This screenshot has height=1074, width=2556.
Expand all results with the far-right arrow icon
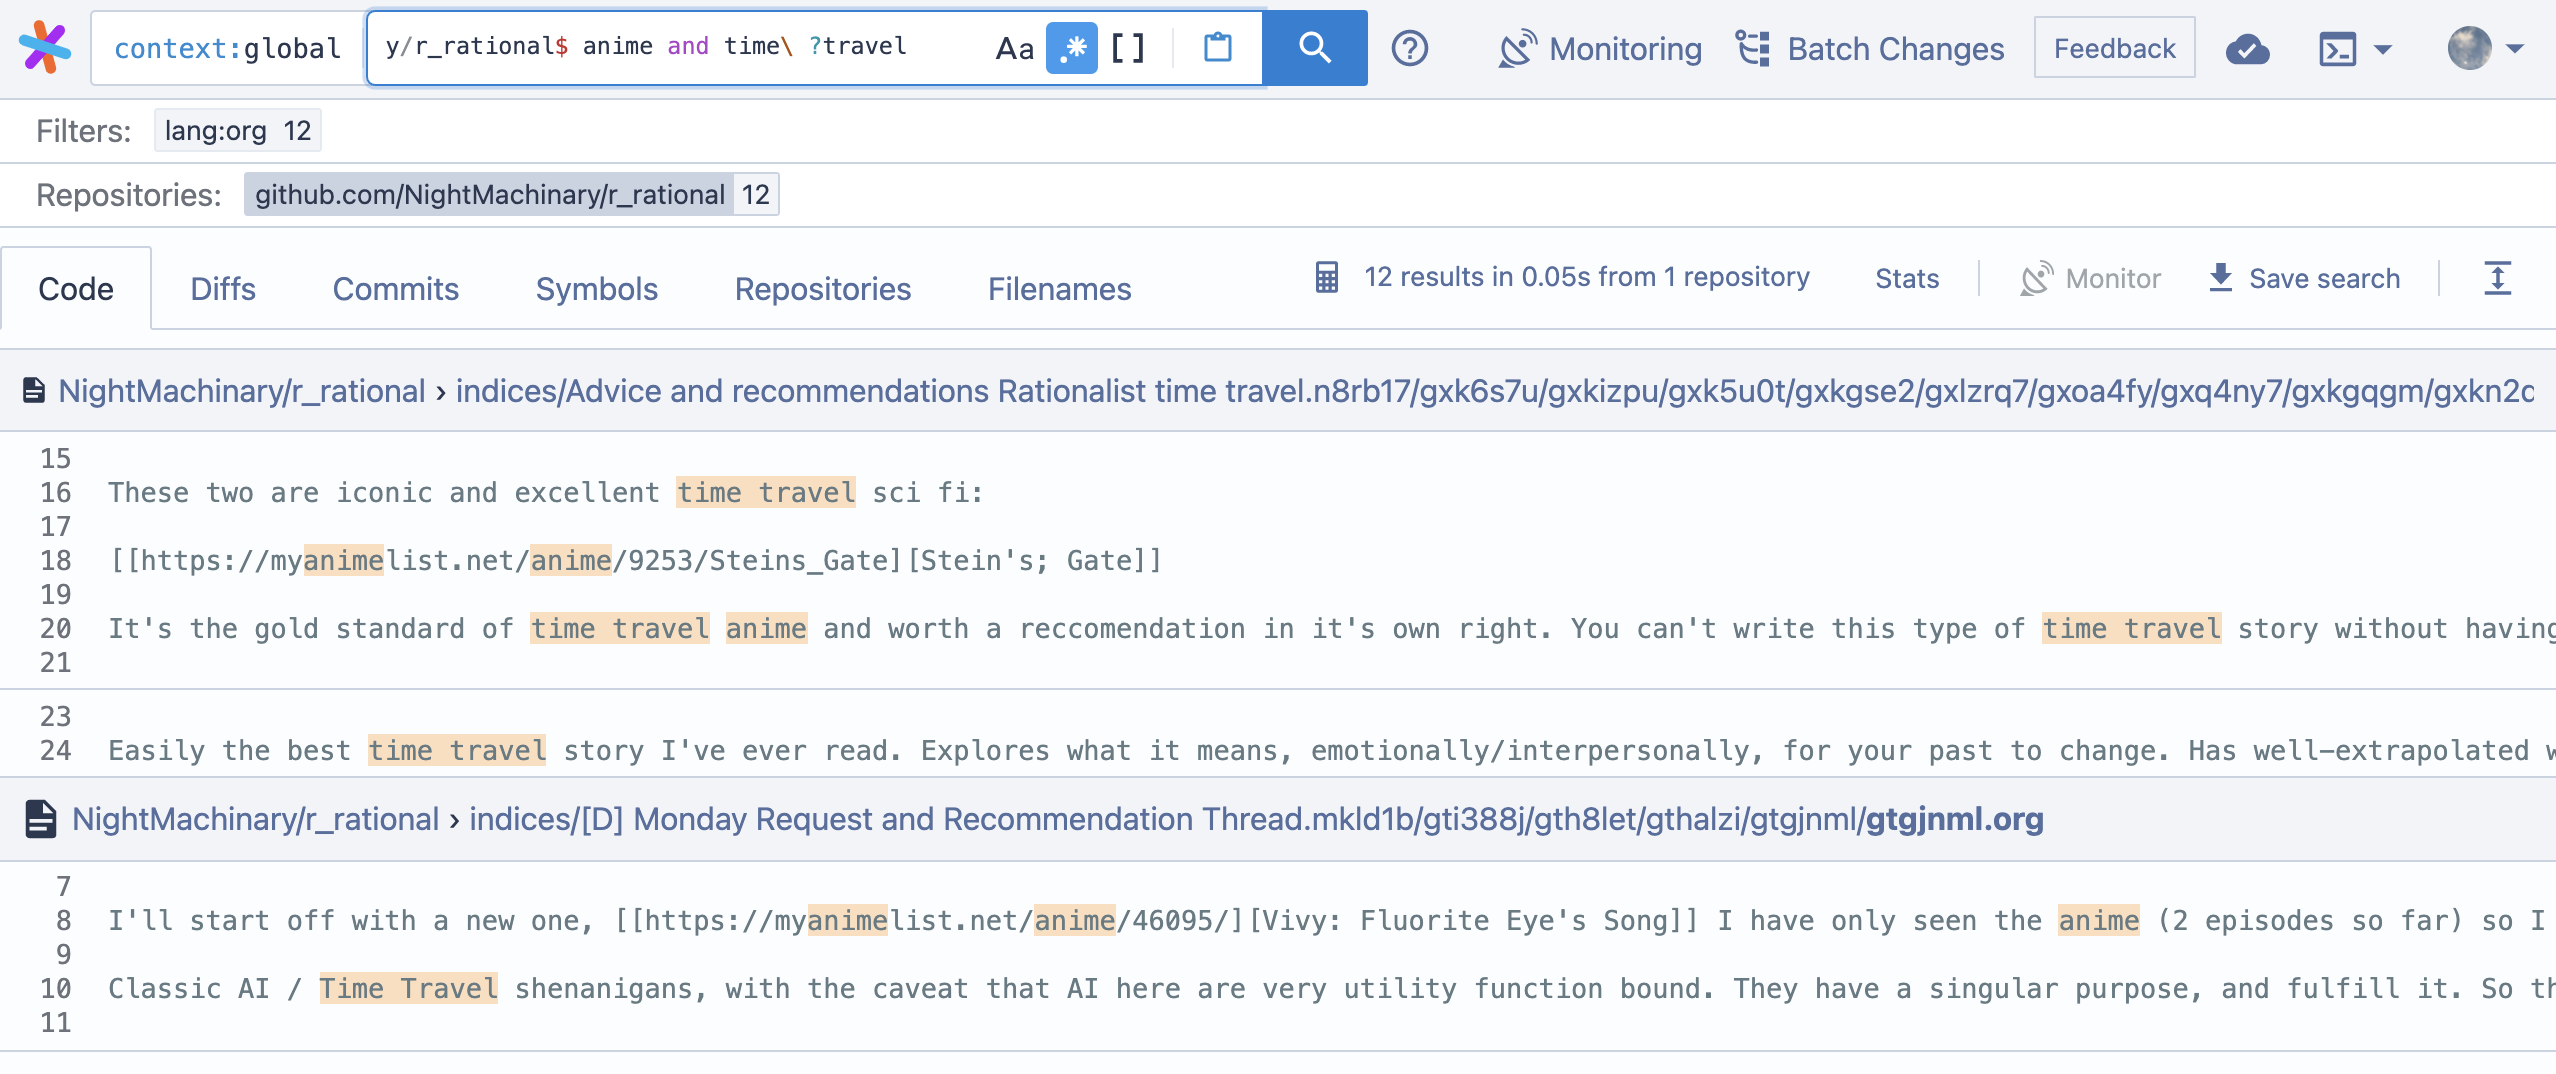pos(2498,278)
